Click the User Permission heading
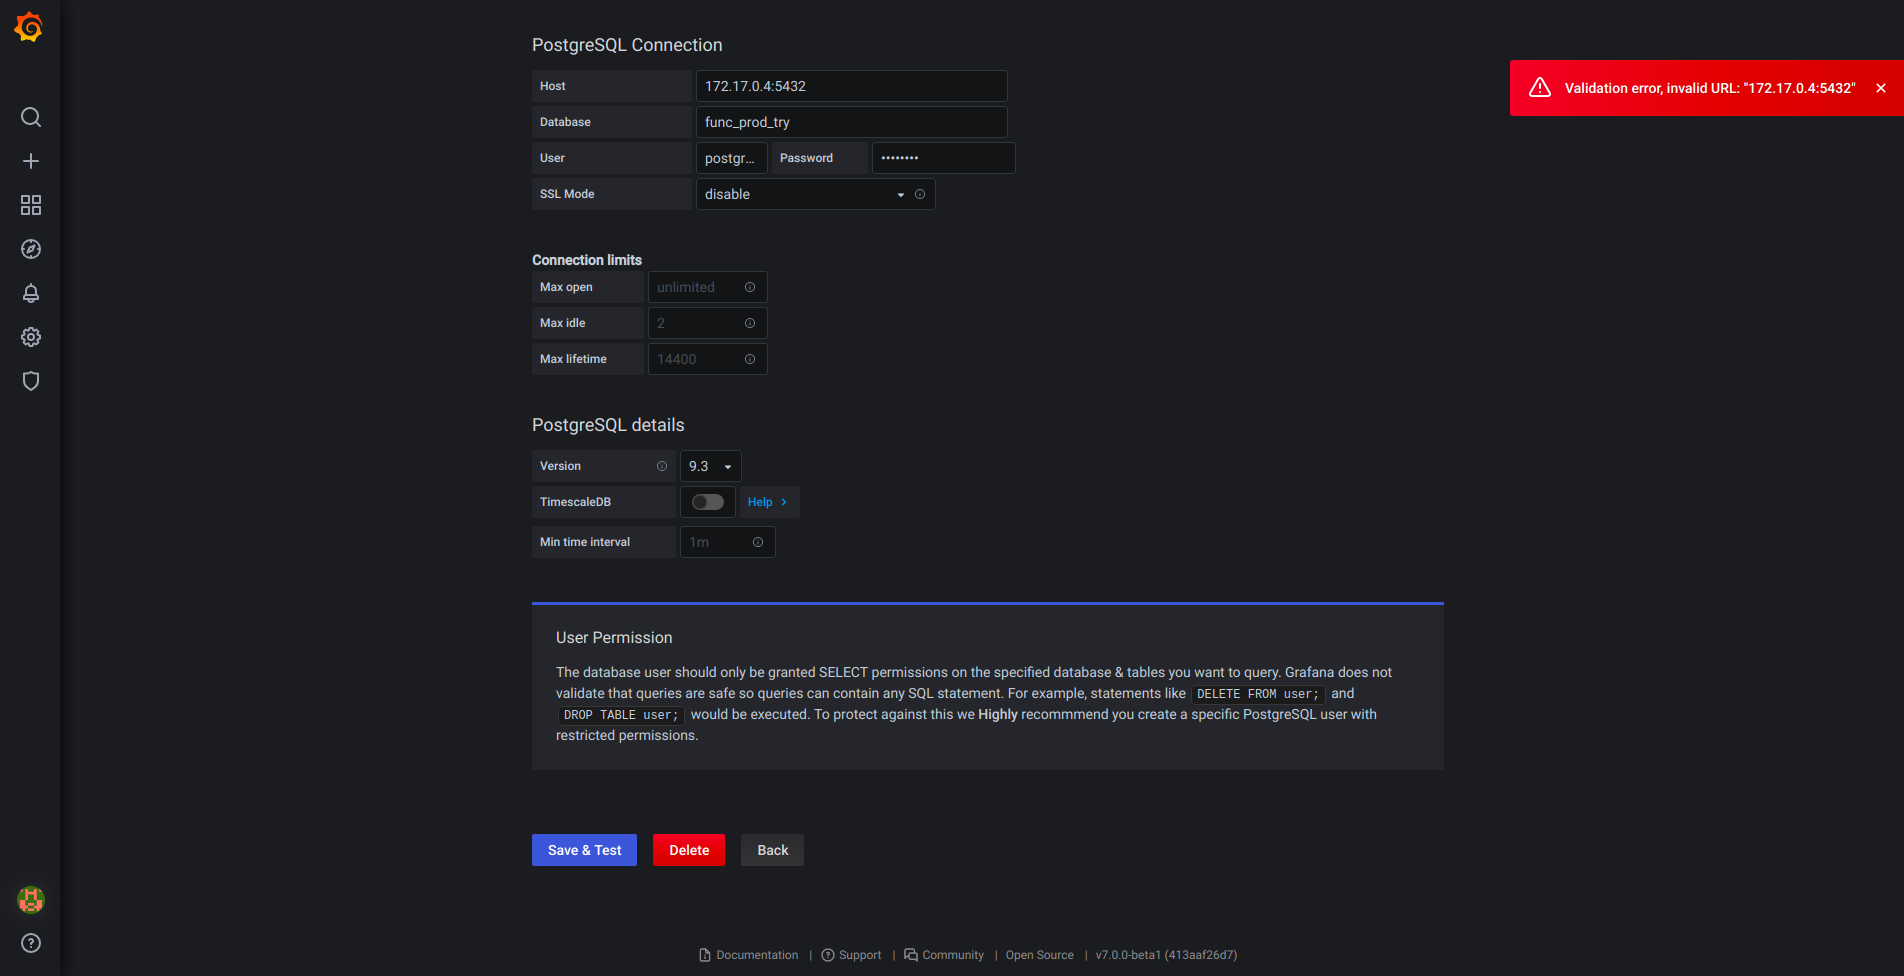The image size is (1904, 976). tap(614, 638)
